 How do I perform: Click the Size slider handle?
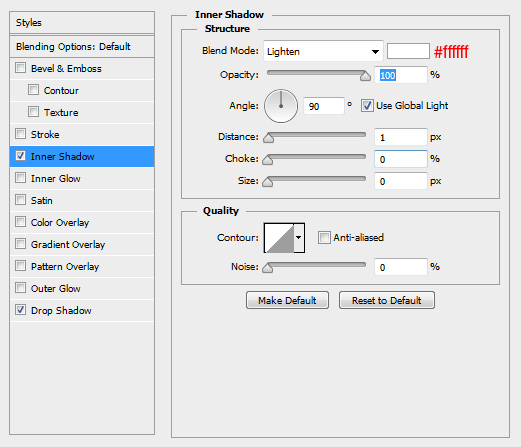[267, 182]
